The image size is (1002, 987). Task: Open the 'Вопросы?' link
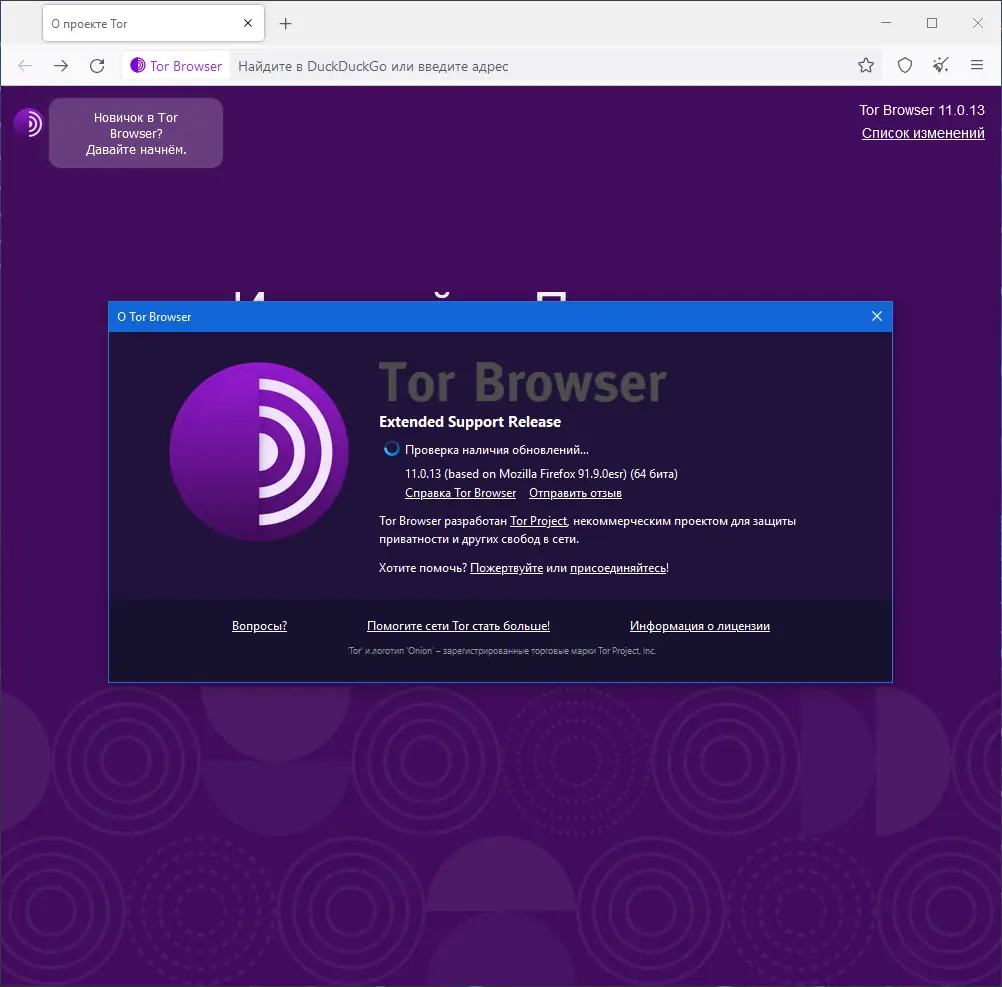coord(259,626)
